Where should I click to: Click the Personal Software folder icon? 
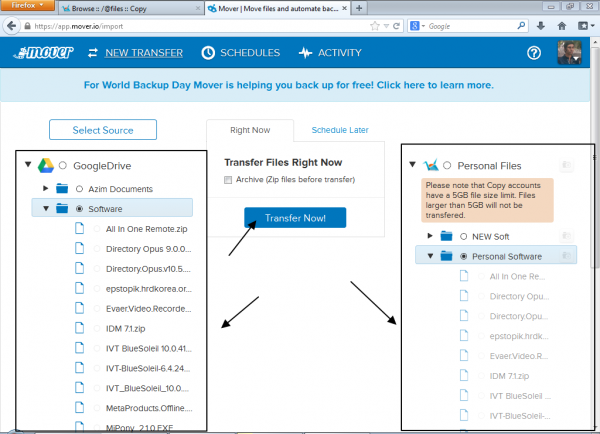click(446, 256)
